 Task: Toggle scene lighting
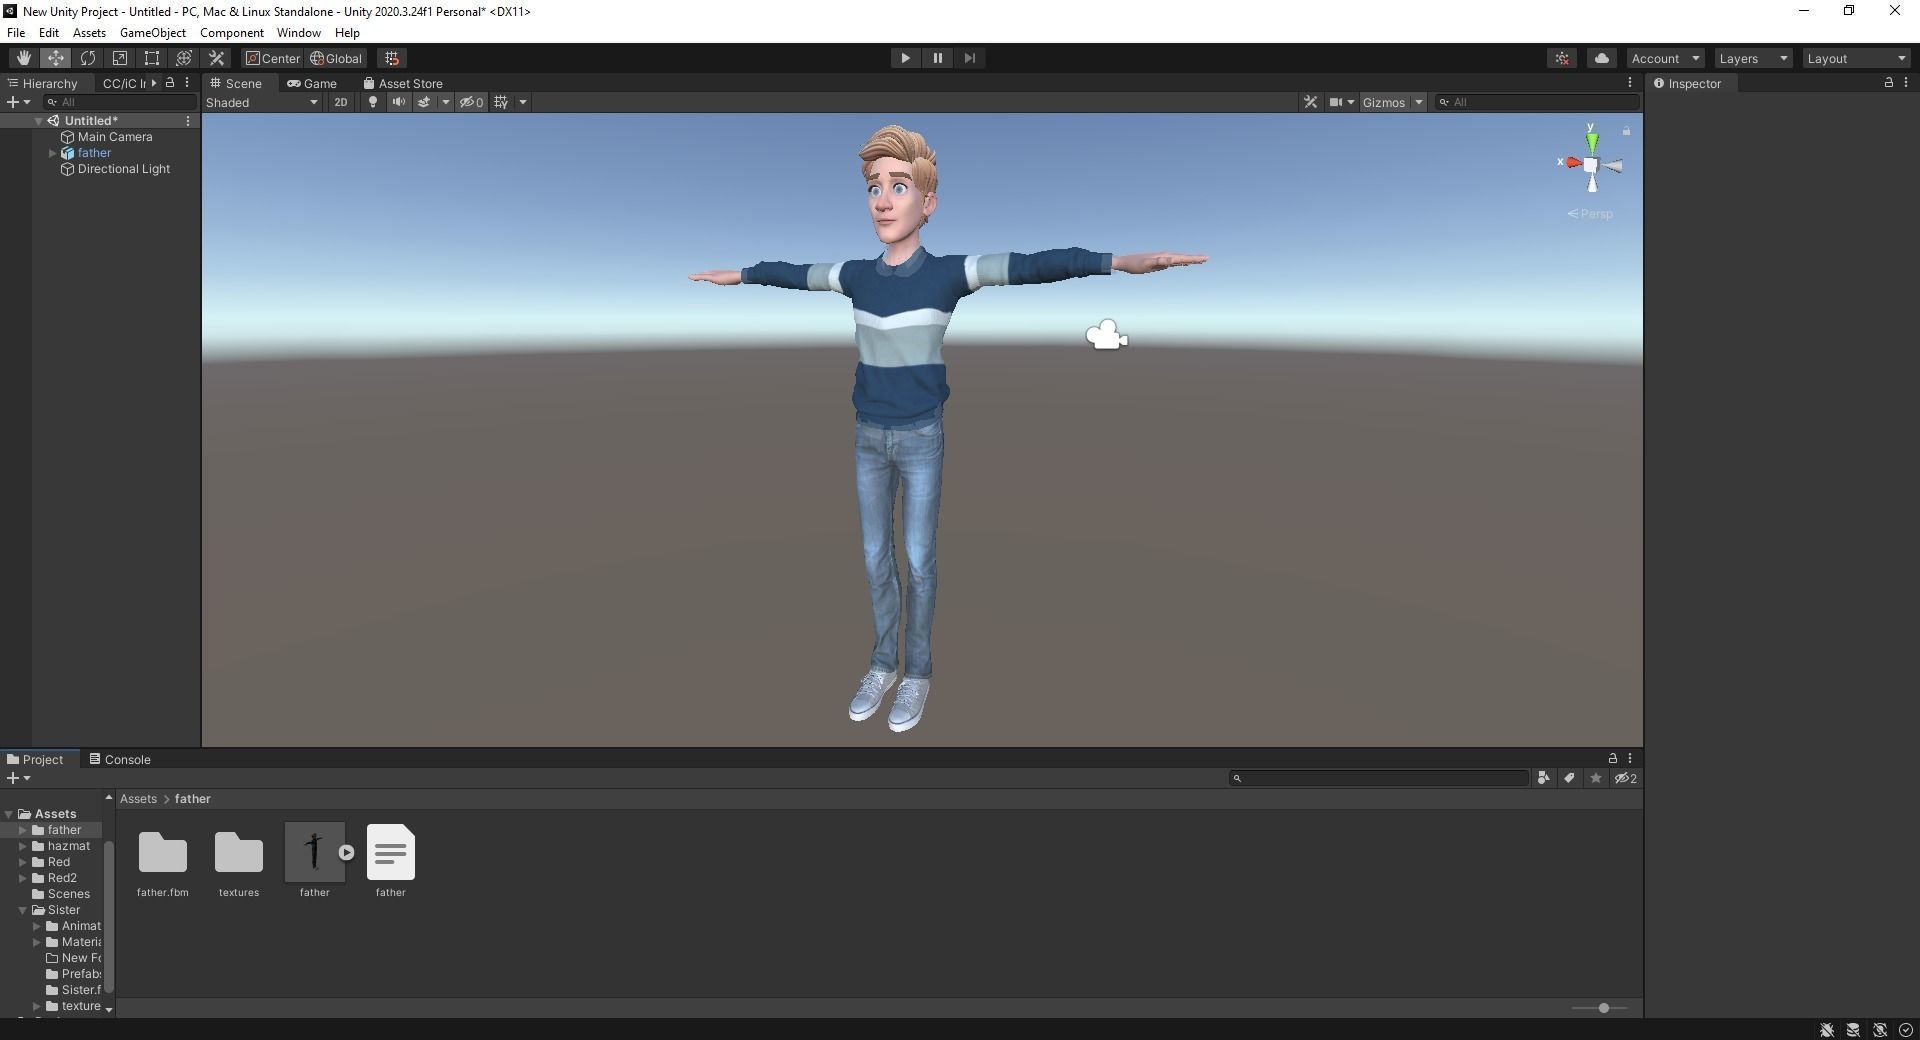coord(373,102)
